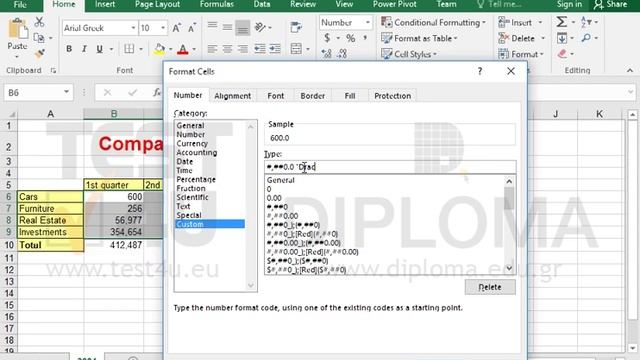Increase indent icon
The height and width of the screenshot is (360, 640).
[275, 49]
